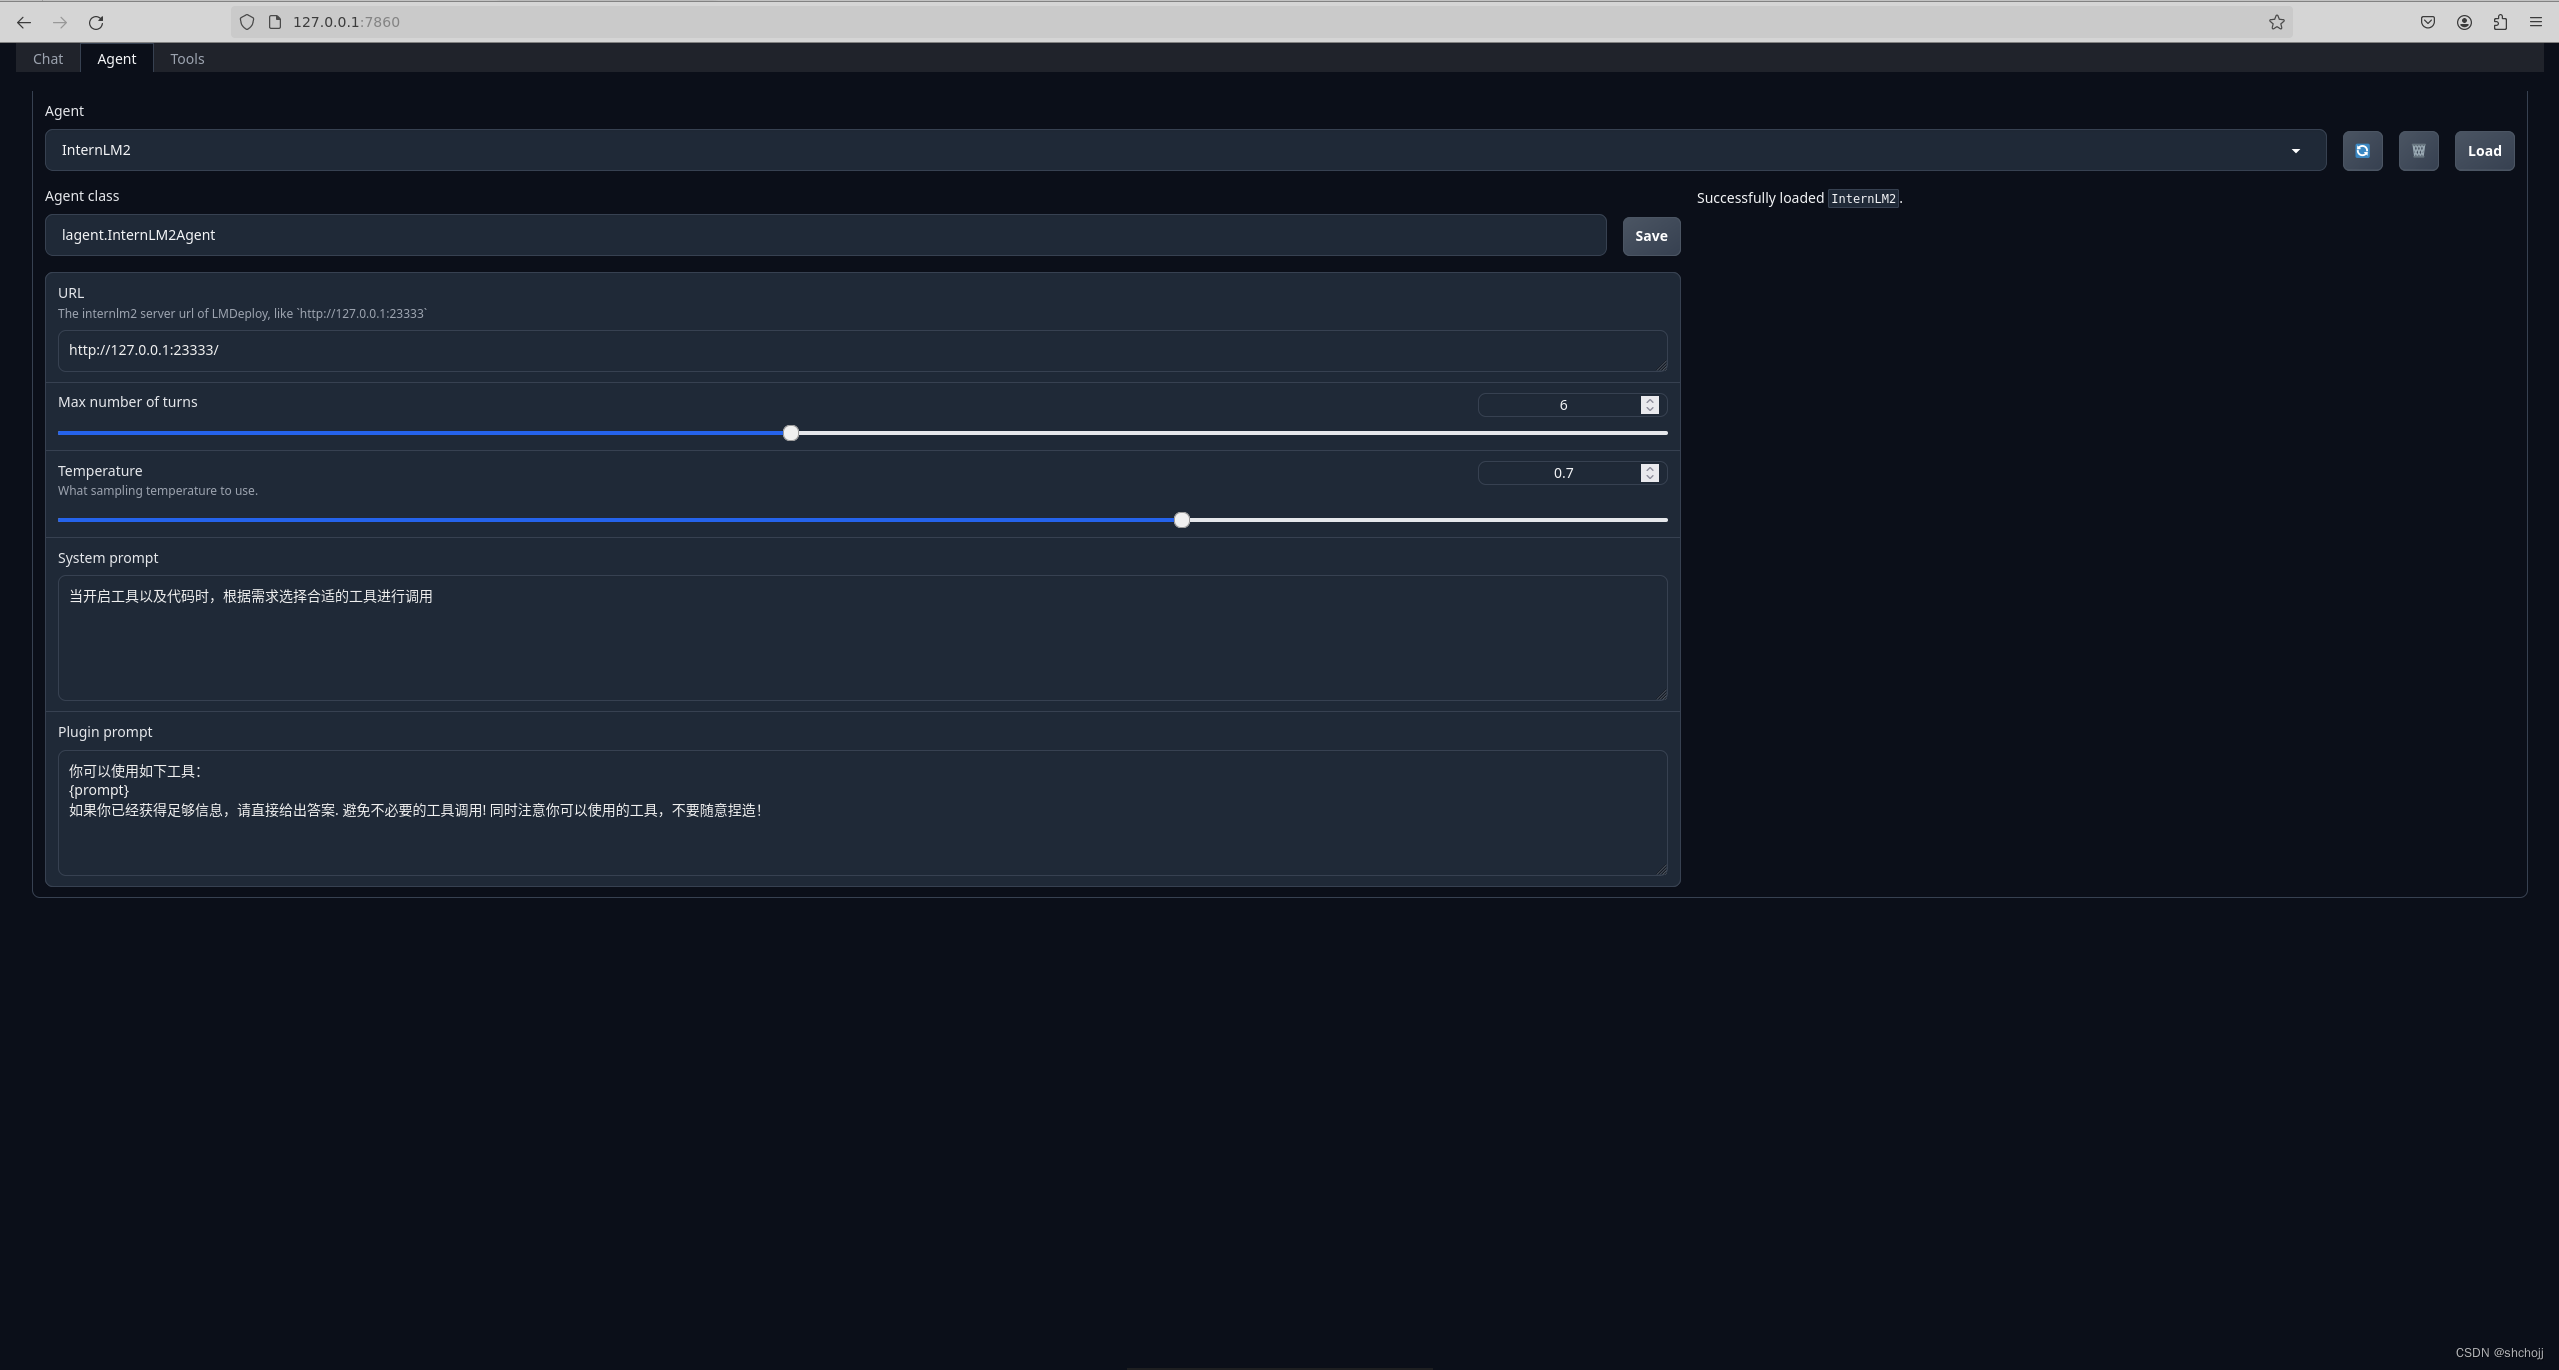Reload the browser page
This screenshot has height=1370, width=2559.
(96, 22)
